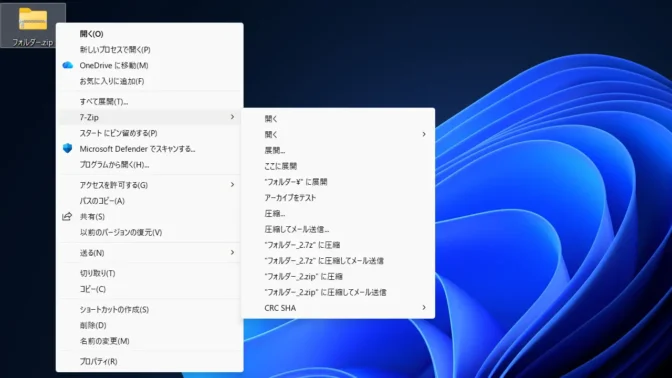Choose "フォルダー_2.zip" に圧縮してメール送信
Viewport: 672px width, 378px height.
(x=338, y=292)
